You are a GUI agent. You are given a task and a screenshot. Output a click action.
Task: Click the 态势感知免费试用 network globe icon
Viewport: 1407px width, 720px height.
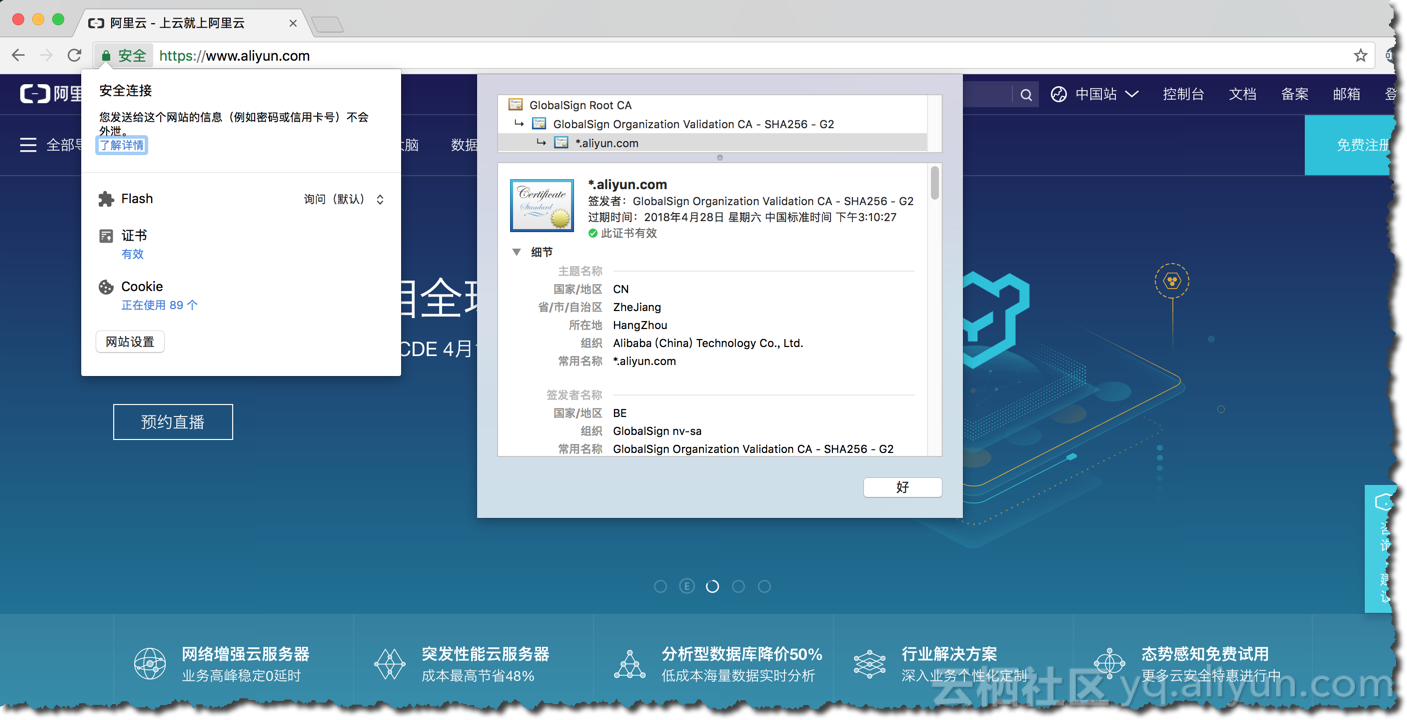[x=1109, y=663]
